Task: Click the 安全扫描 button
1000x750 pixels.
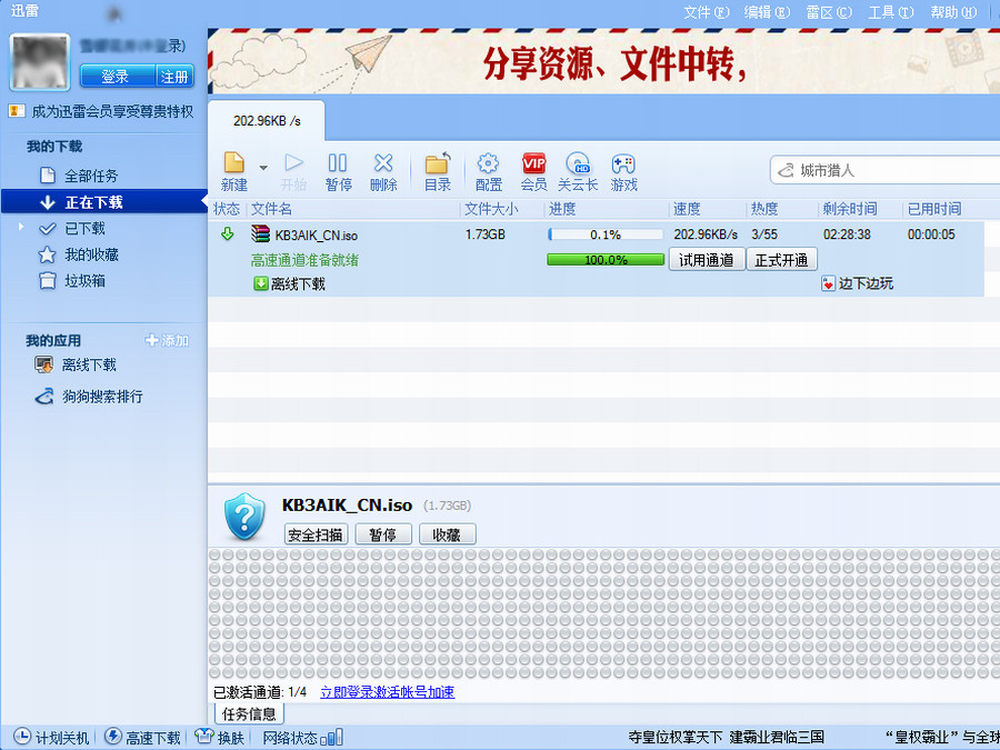Action: coord(316,534)
